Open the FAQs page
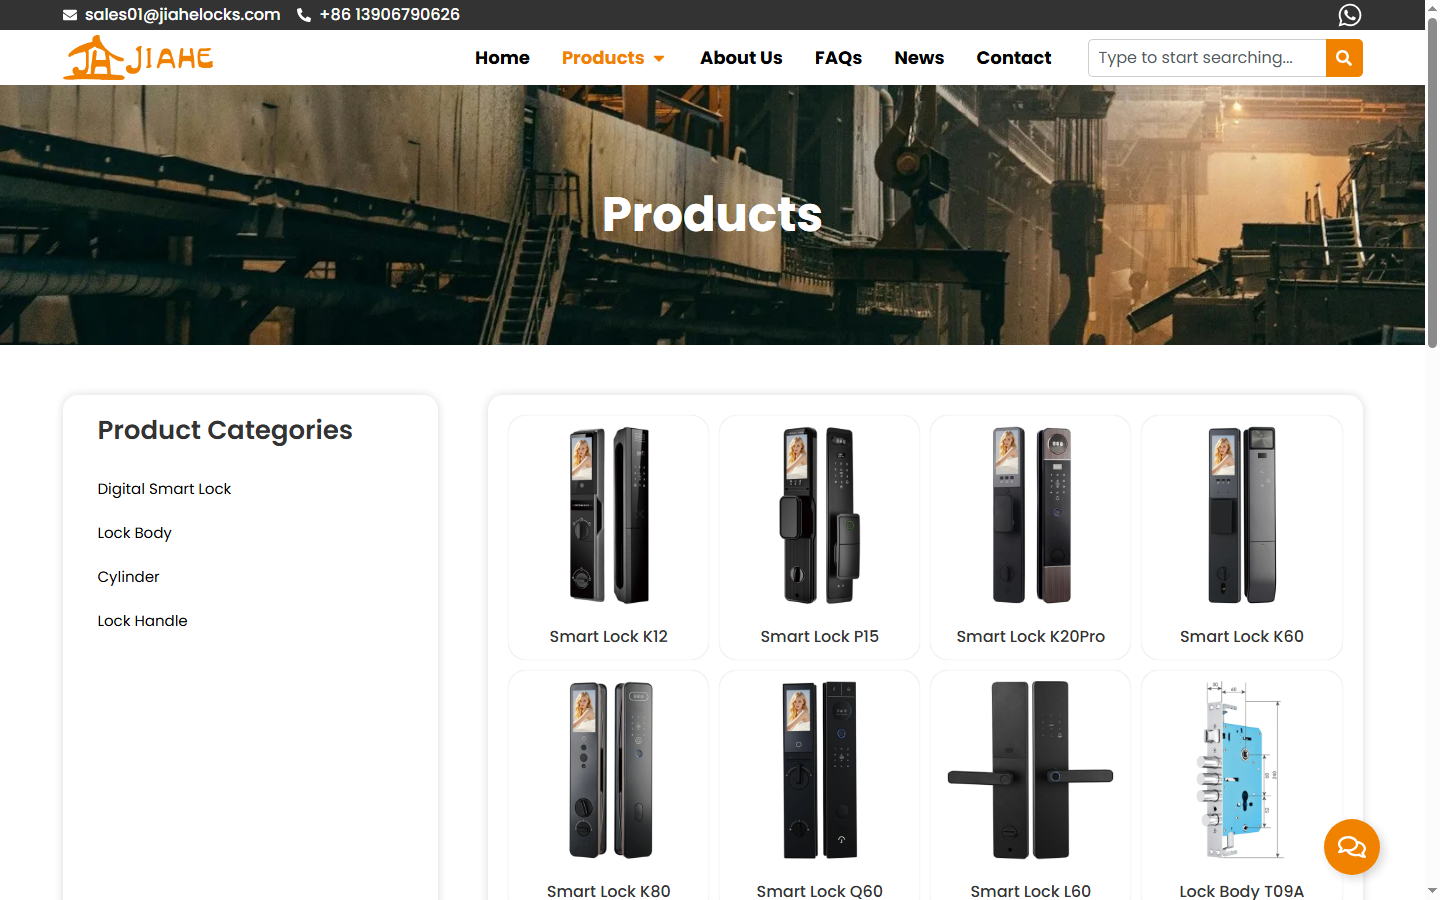The width and height of the screenshot is (1440, 900). pyautogui.click(x=838, y=58)
